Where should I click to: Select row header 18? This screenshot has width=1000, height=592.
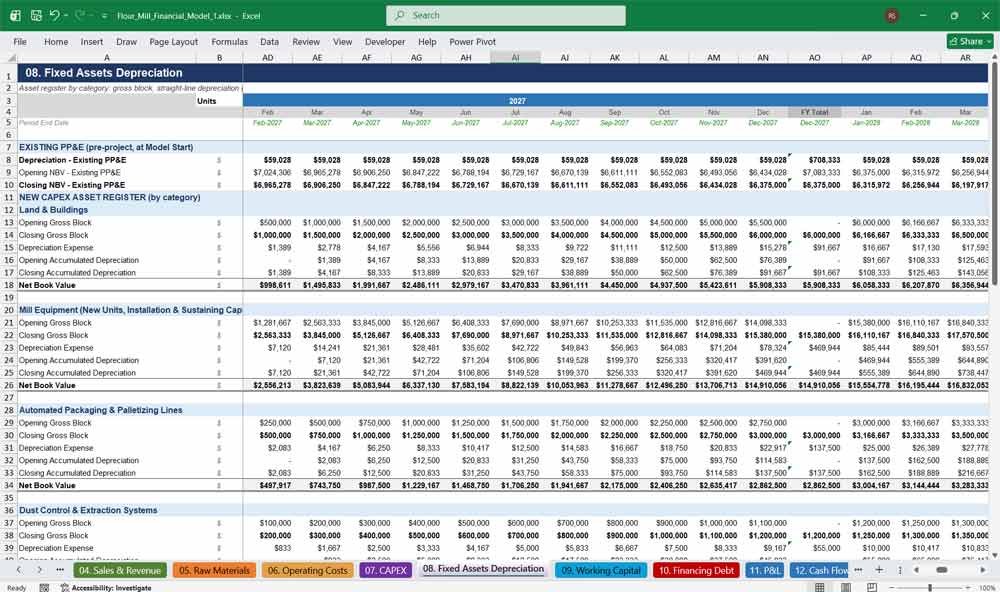point(9,285)
